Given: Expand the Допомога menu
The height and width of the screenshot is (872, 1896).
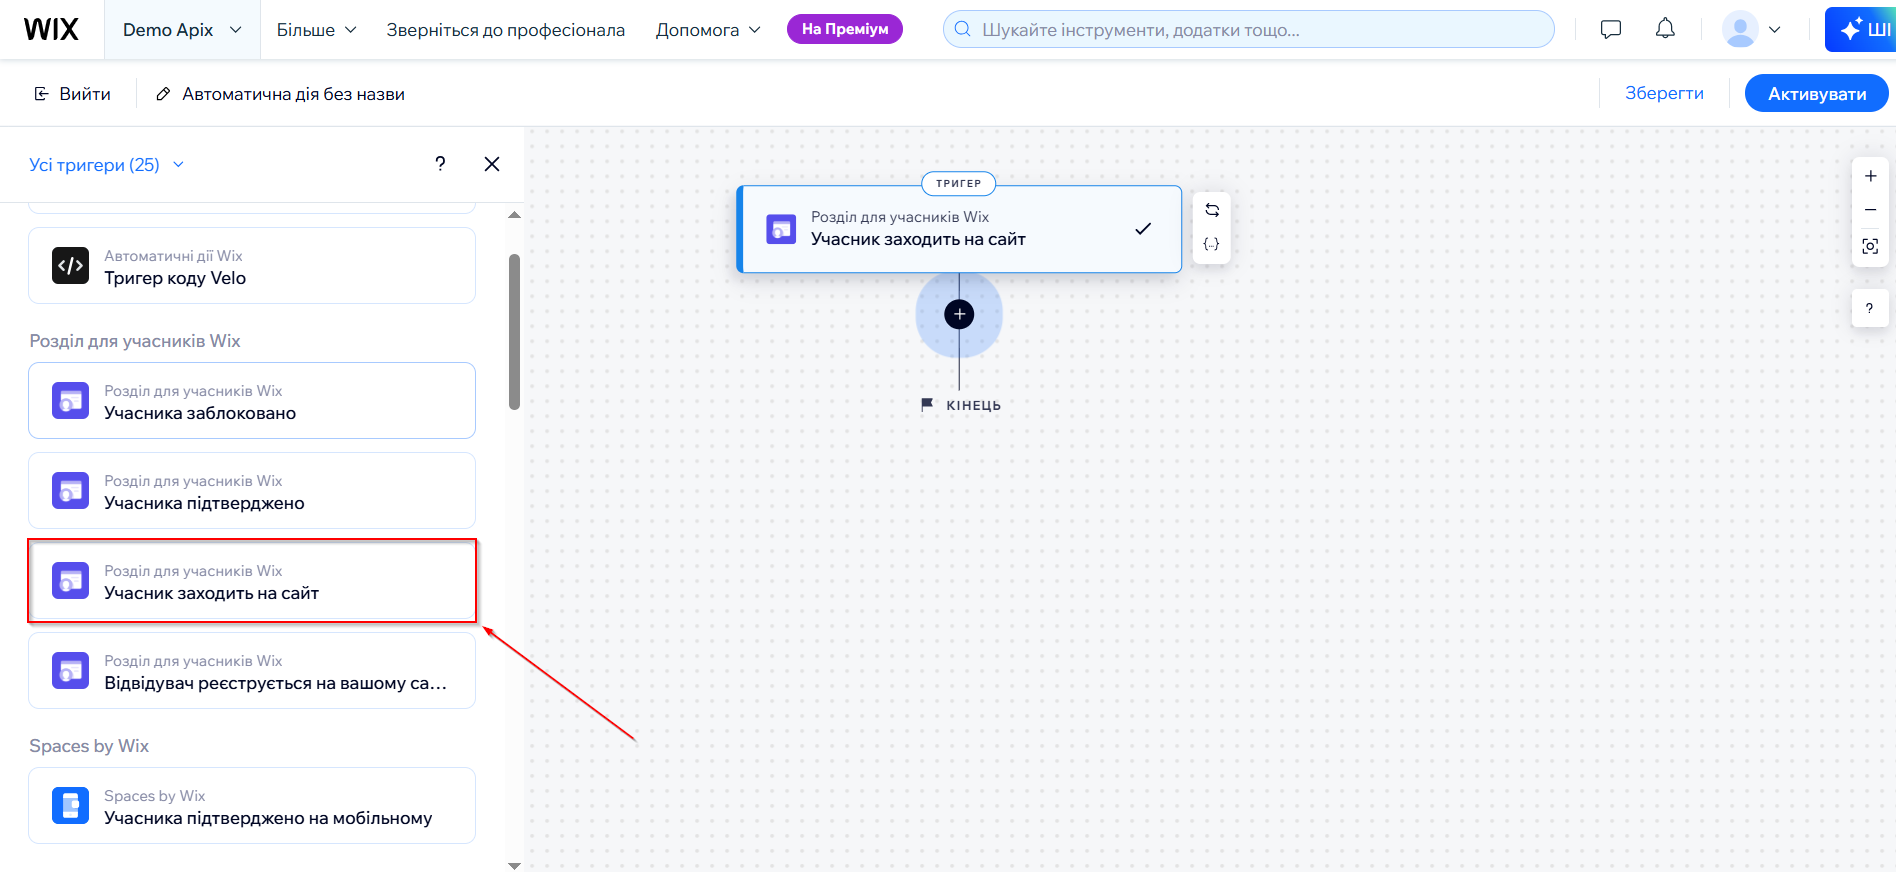Looking at the screenshot, I should (708, 30).
